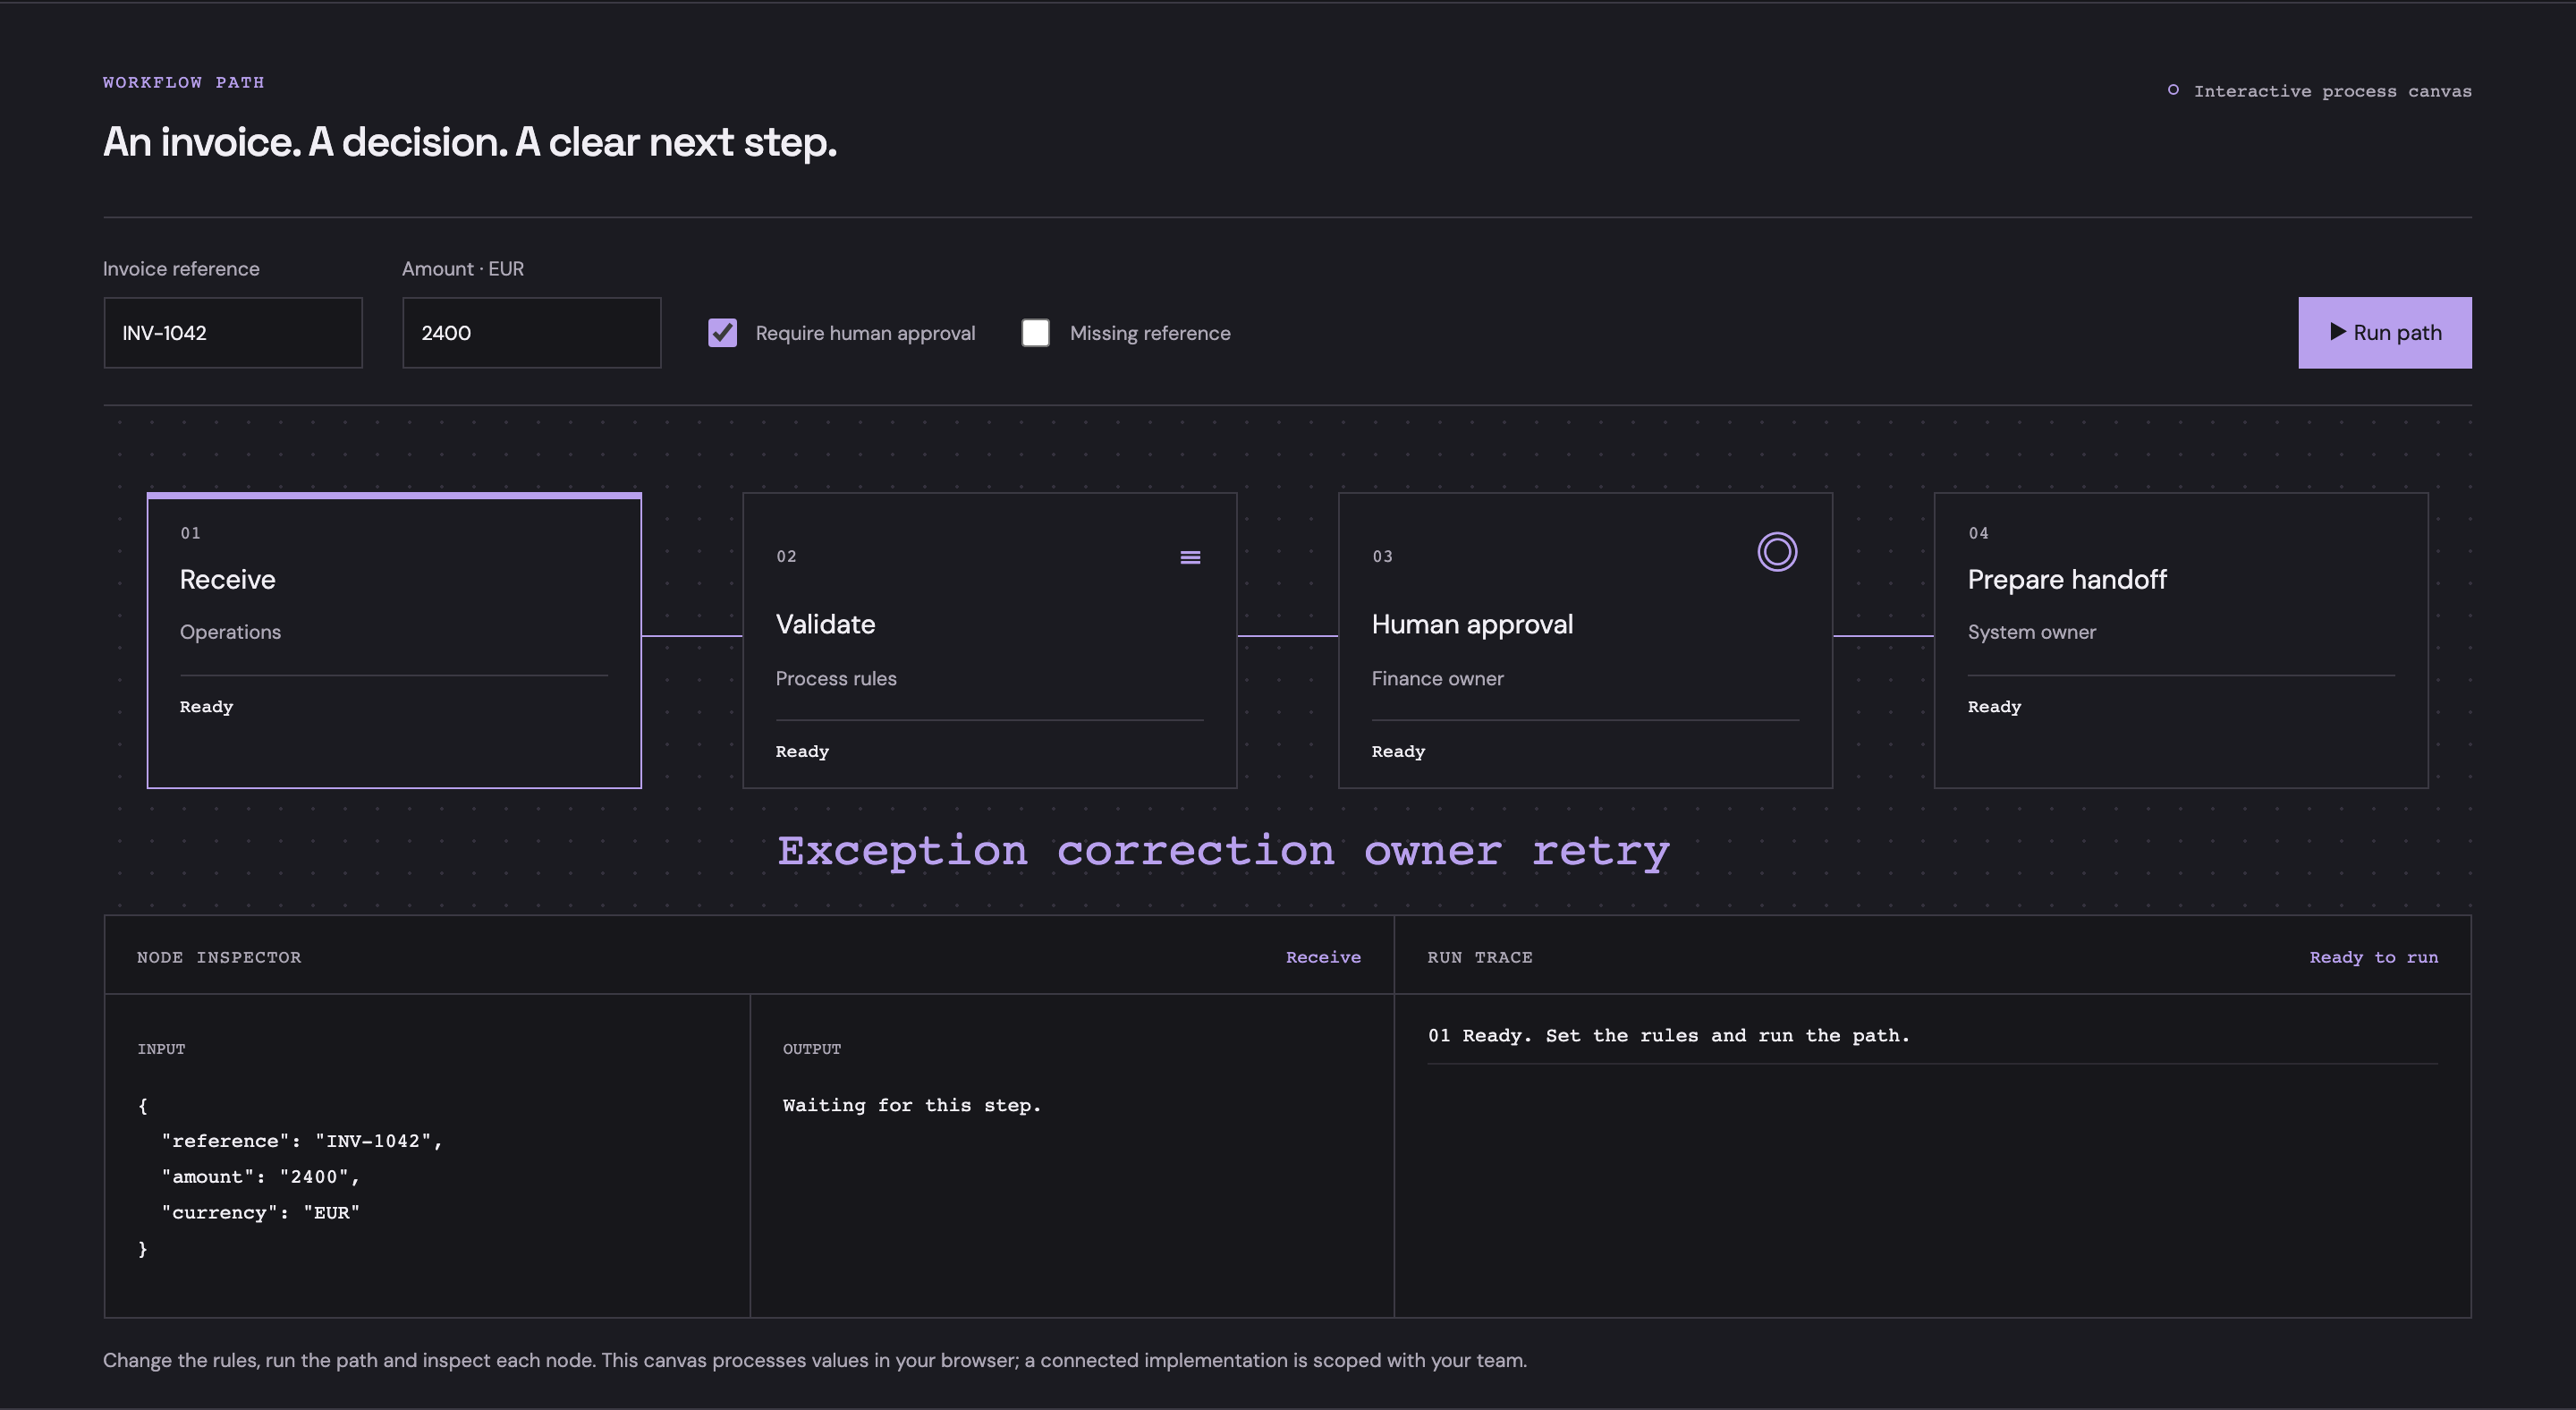Click the "currency": "EUR" JSON line
Viewport: 2576px width, 1410px height.
tap(260, 1214)
